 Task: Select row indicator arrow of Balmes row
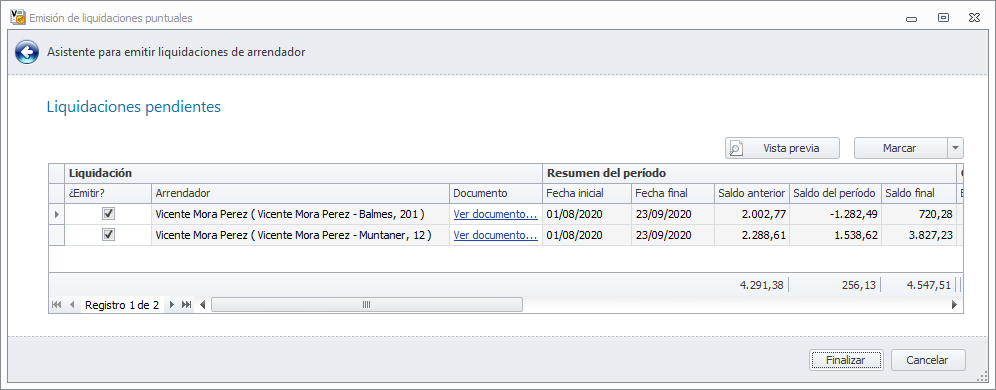57,215
